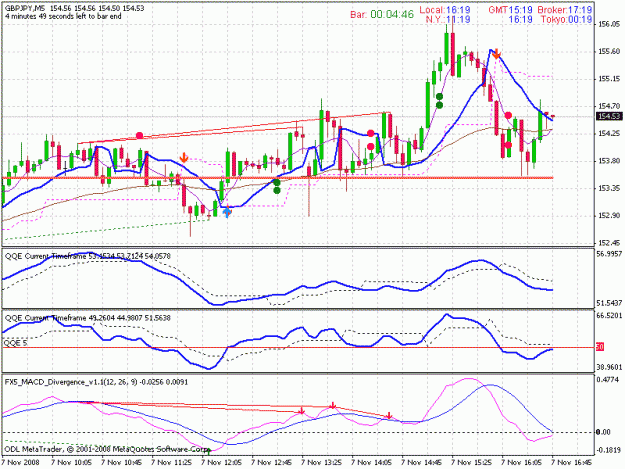Click first red down arrow on MACD divergence line
The width and height of the screenshot is (625, 469).
(x=302, y=411)
